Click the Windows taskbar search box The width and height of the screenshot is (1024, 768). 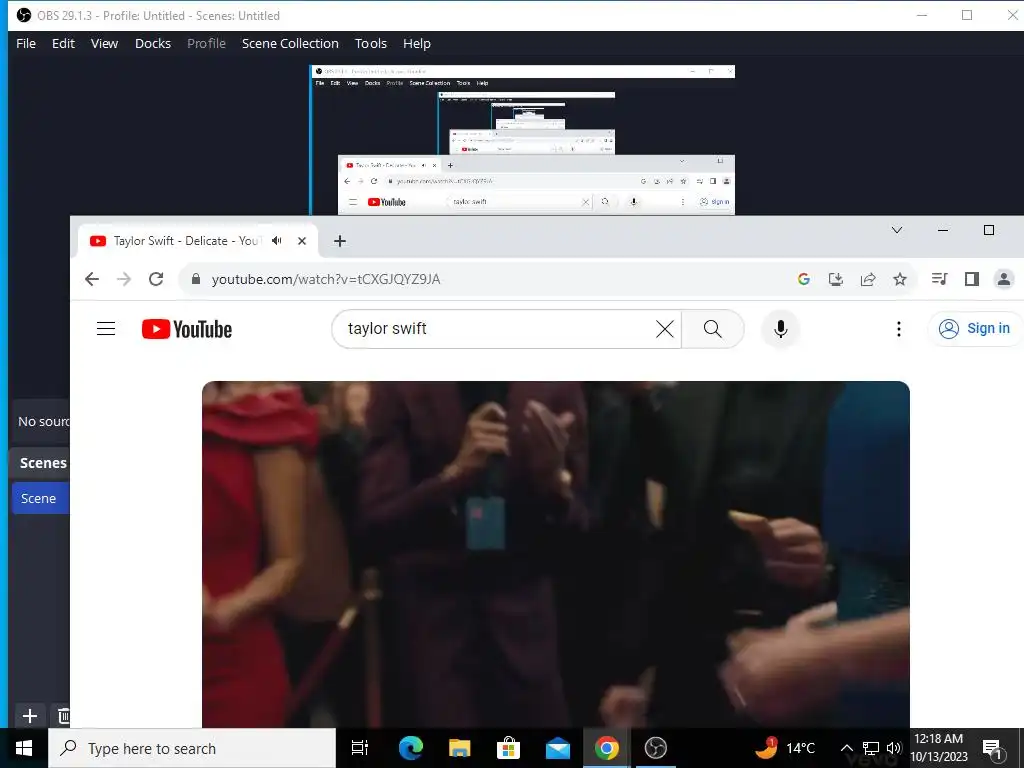pos(192,748)
